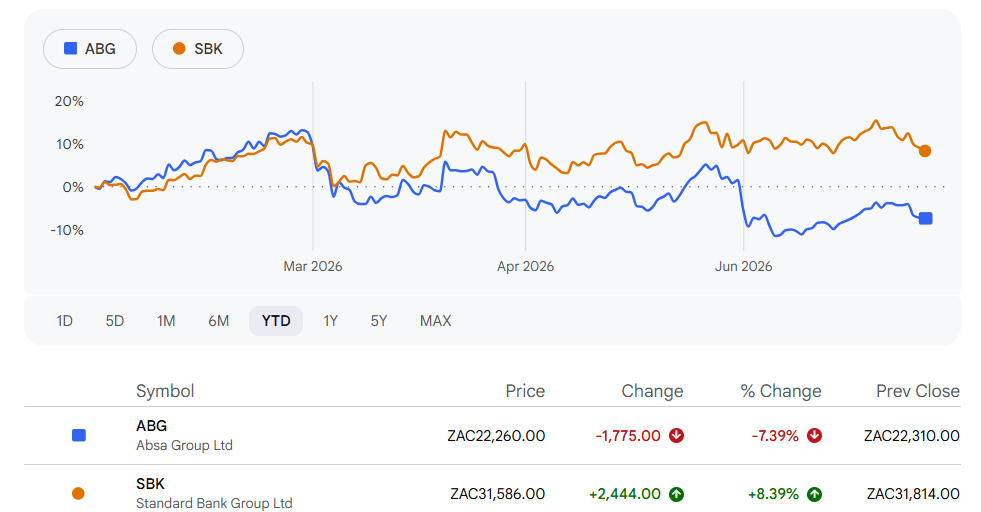Select the MAX time range
The image size is (981, 512).
[435, 321]
